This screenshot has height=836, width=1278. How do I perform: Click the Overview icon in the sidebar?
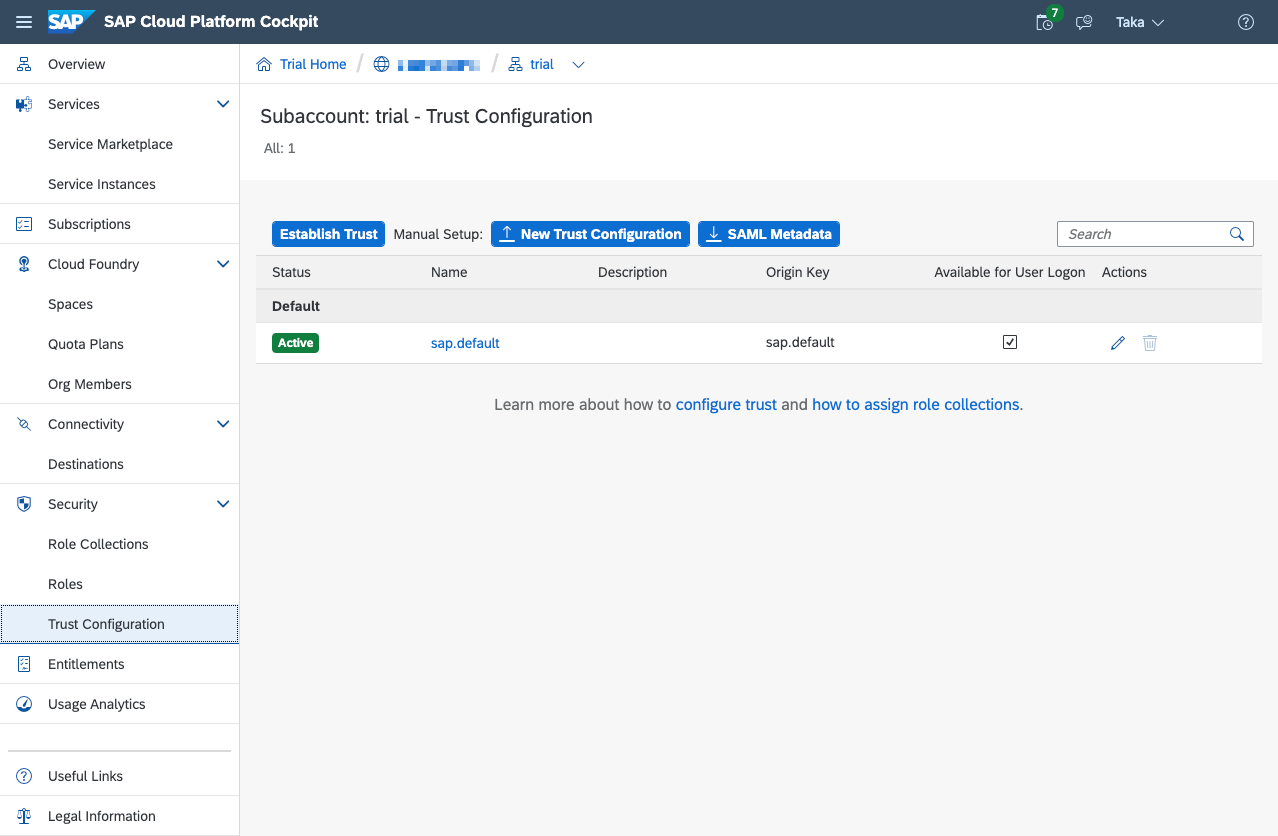coord(24,64)
